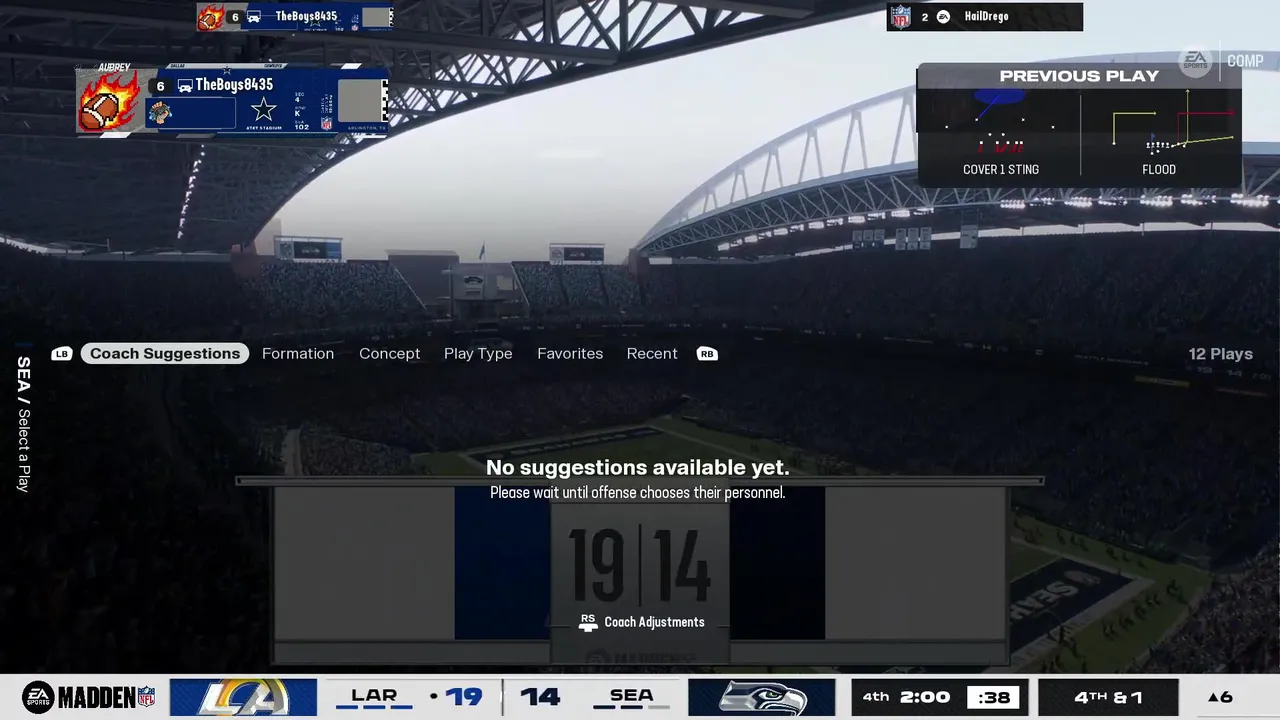
Task: Click the Seattle Seahawks logo
Action: click(x=761, y=697)
